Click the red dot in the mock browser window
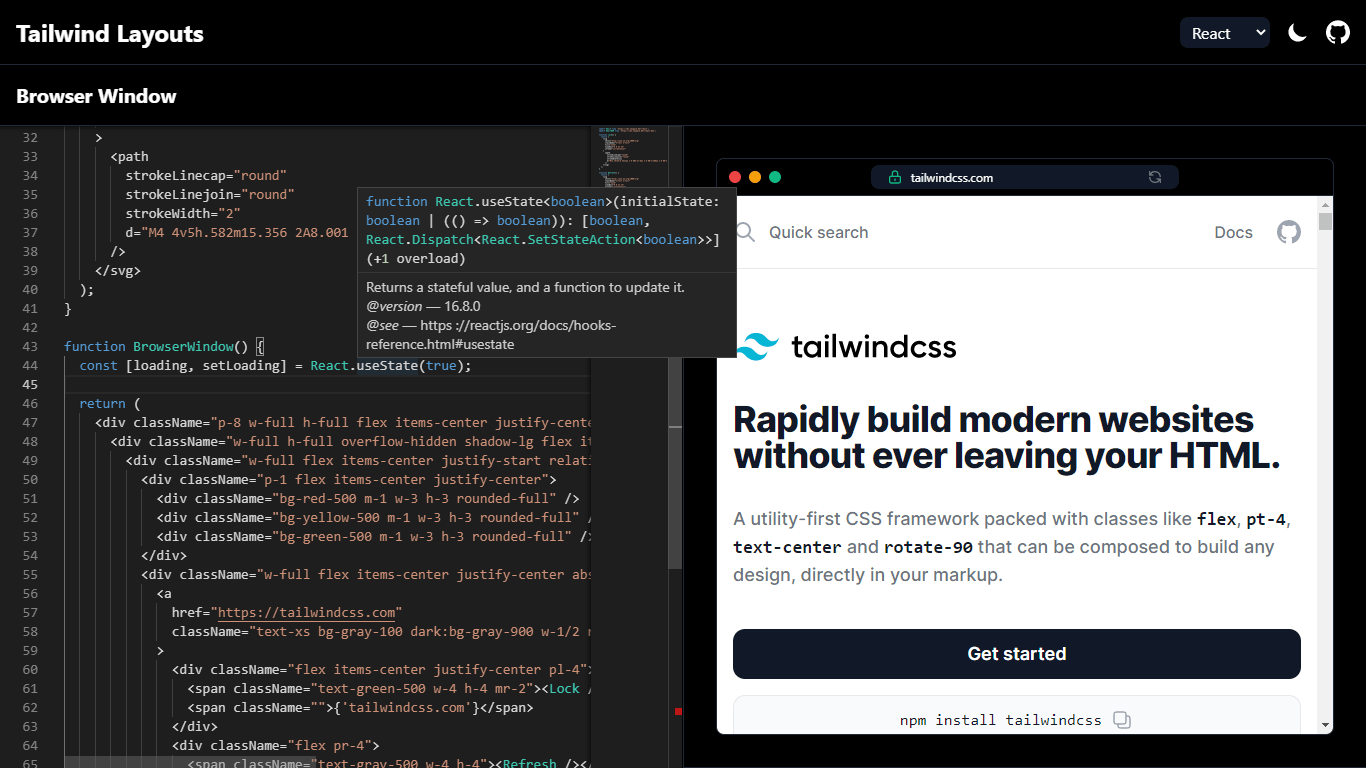1366x768 pixels. click(735, 177)
